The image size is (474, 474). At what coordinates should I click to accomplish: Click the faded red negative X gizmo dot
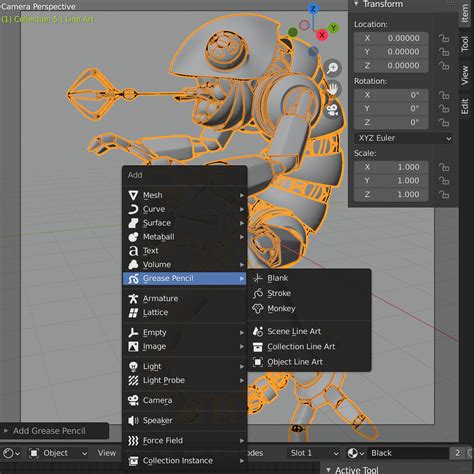[304, 25]
